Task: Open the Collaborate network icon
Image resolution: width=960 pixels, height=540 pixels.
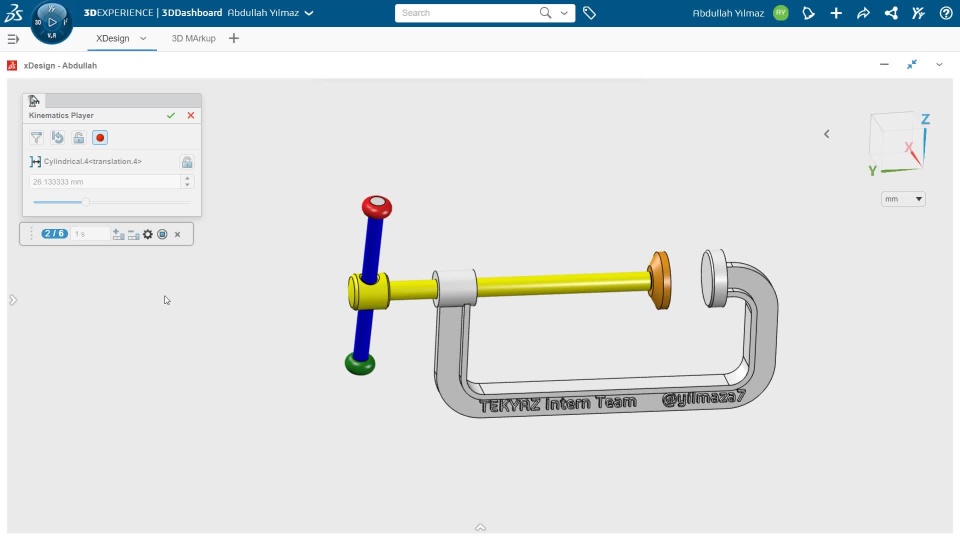Action: pos(891,13)
